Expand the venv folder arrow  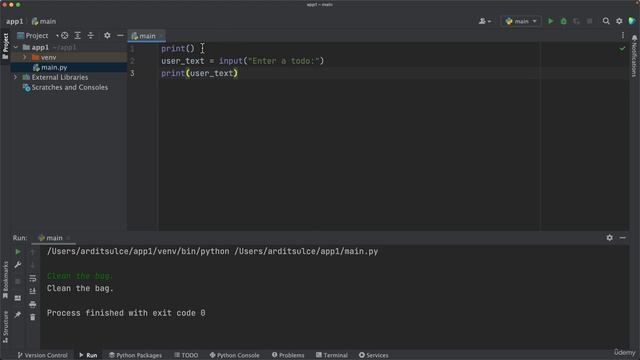[25, 58]
